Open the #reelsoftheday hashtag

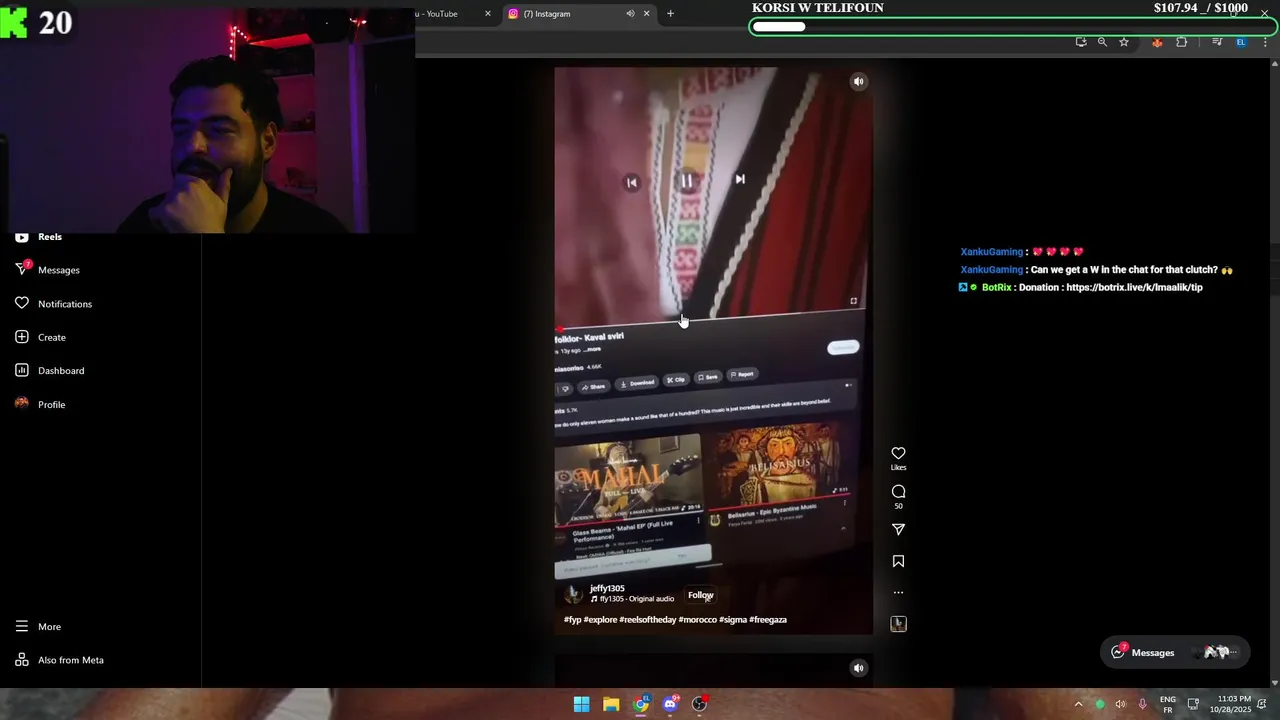[647, 620]
